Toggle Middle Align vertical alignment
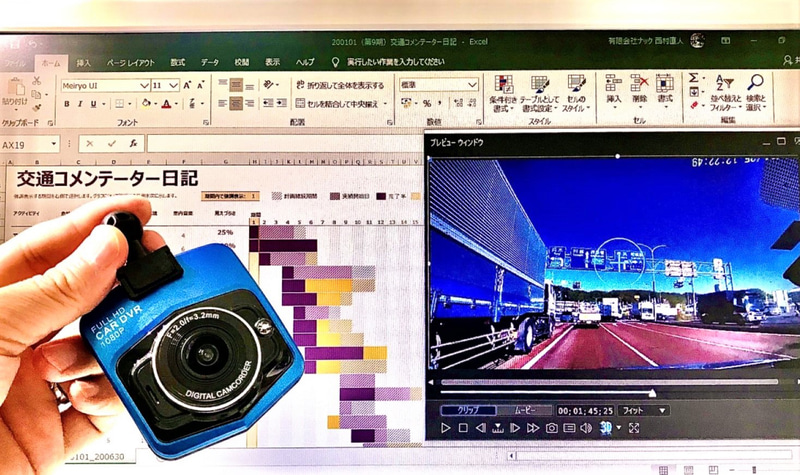The image size is (800, 475). 236,85
